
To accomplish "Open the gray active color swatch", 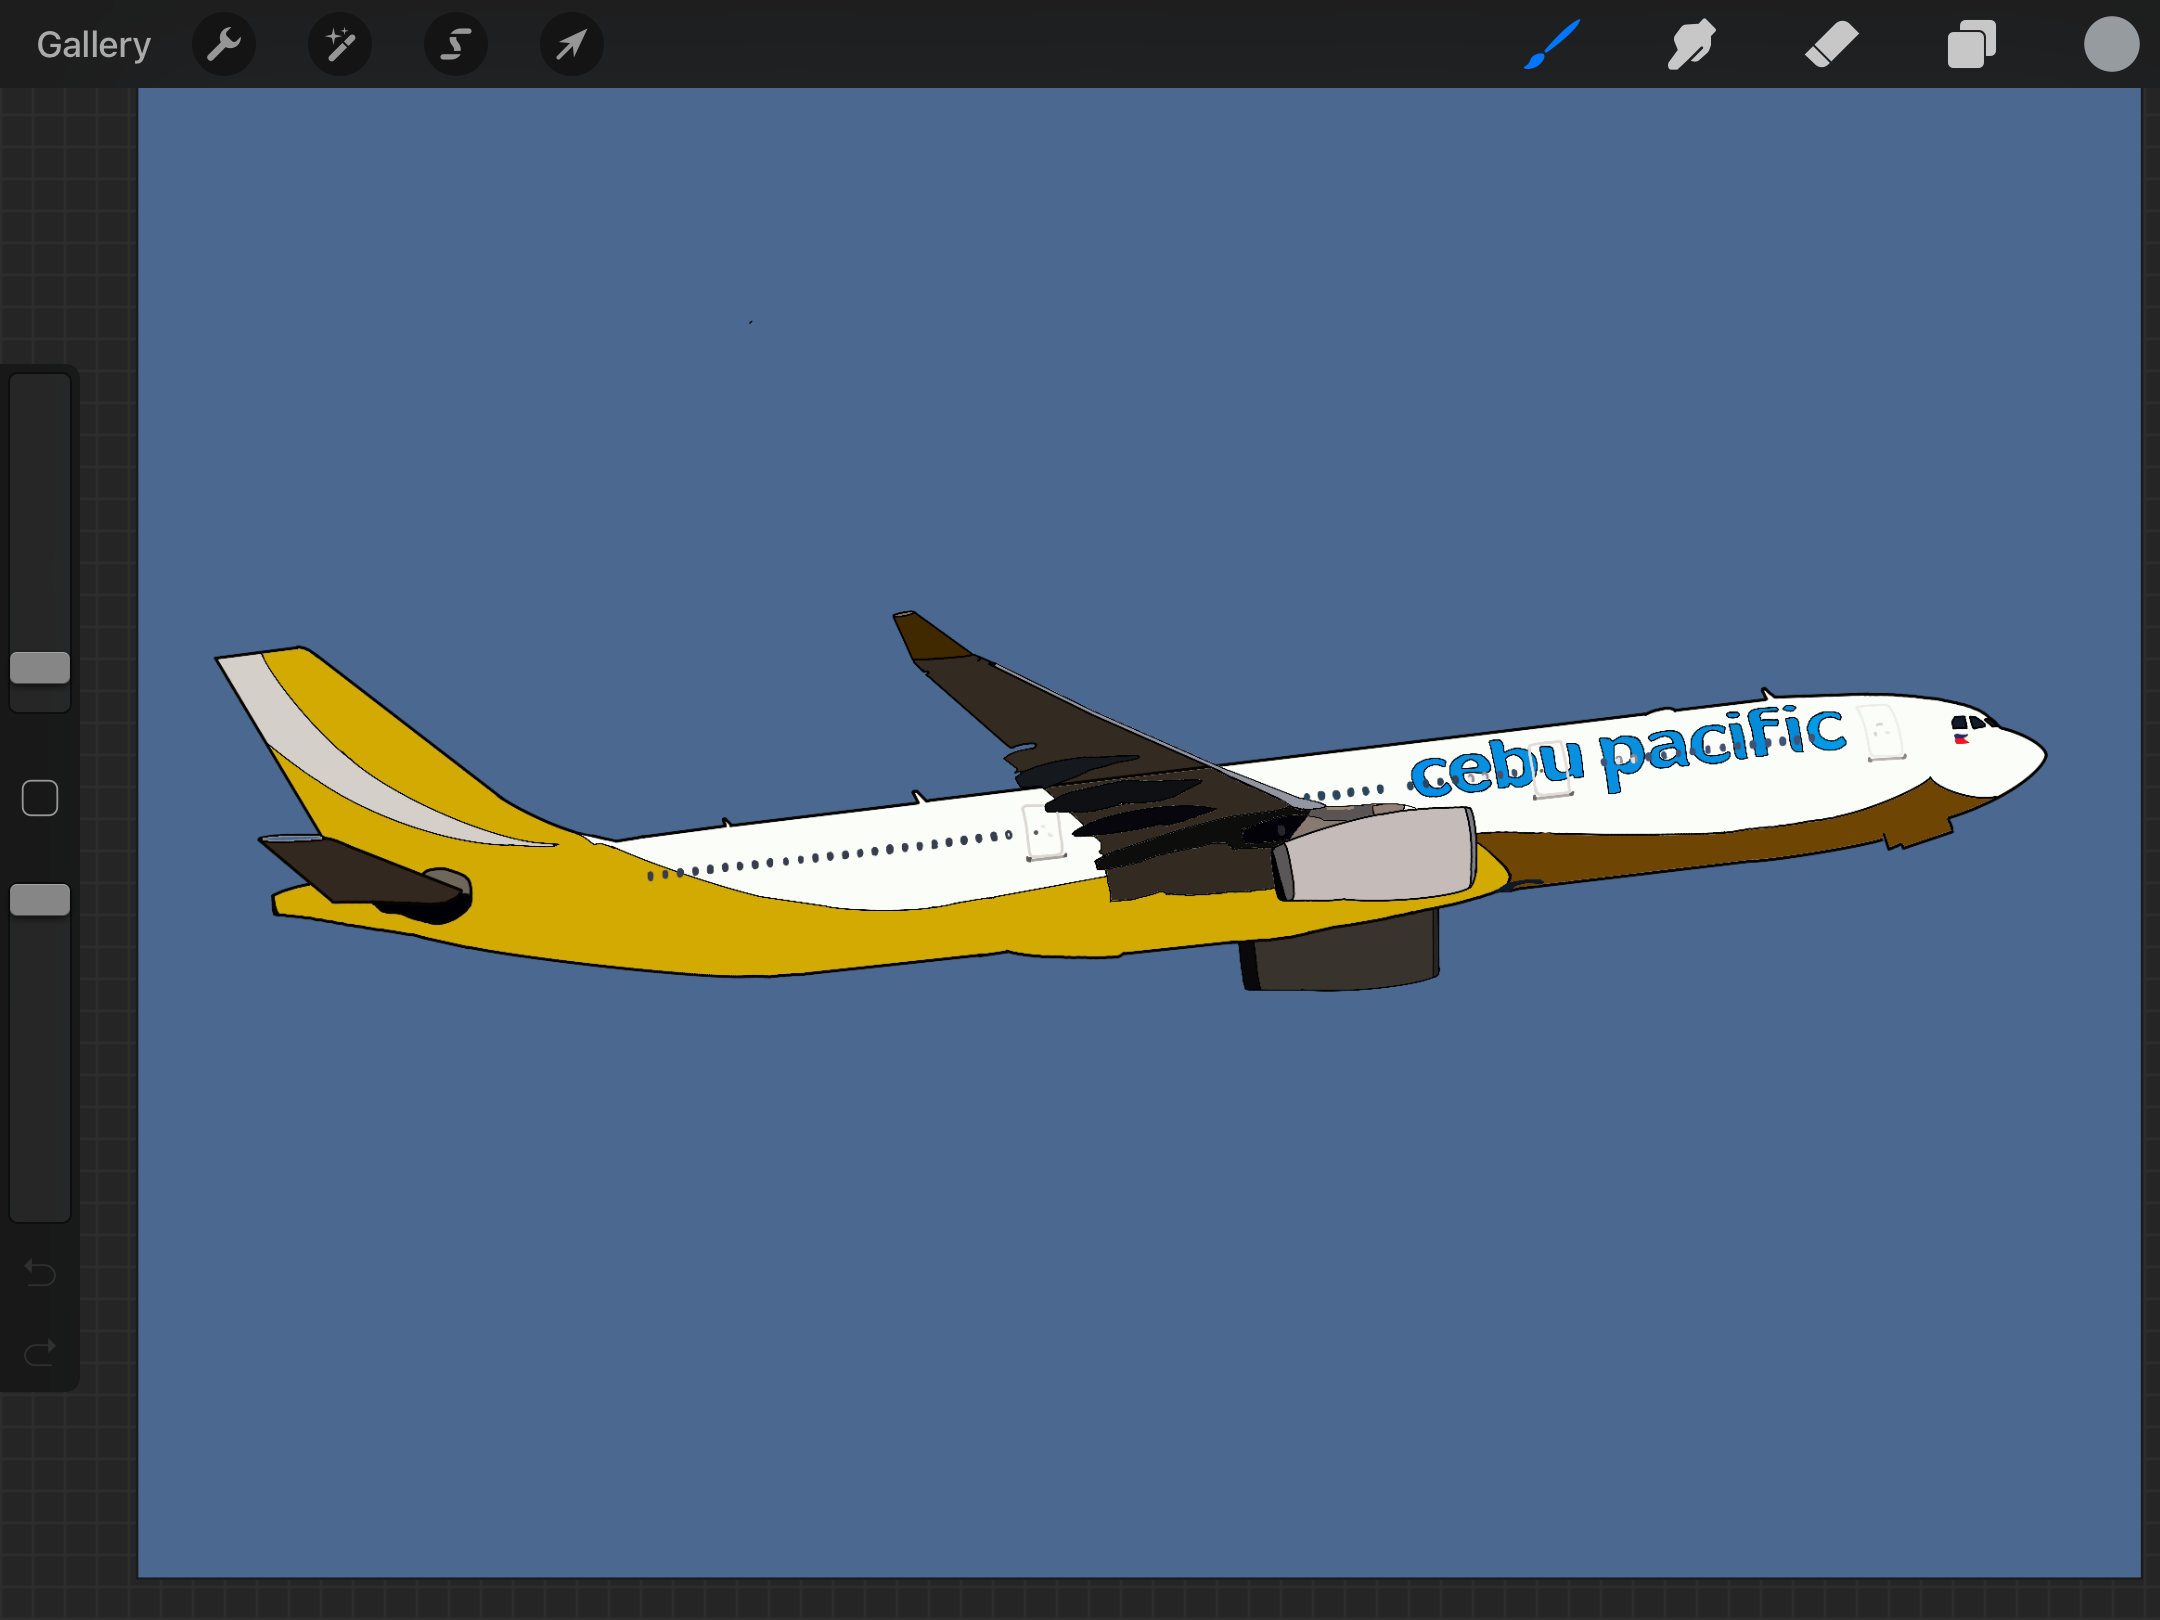I will [2111, 45].
